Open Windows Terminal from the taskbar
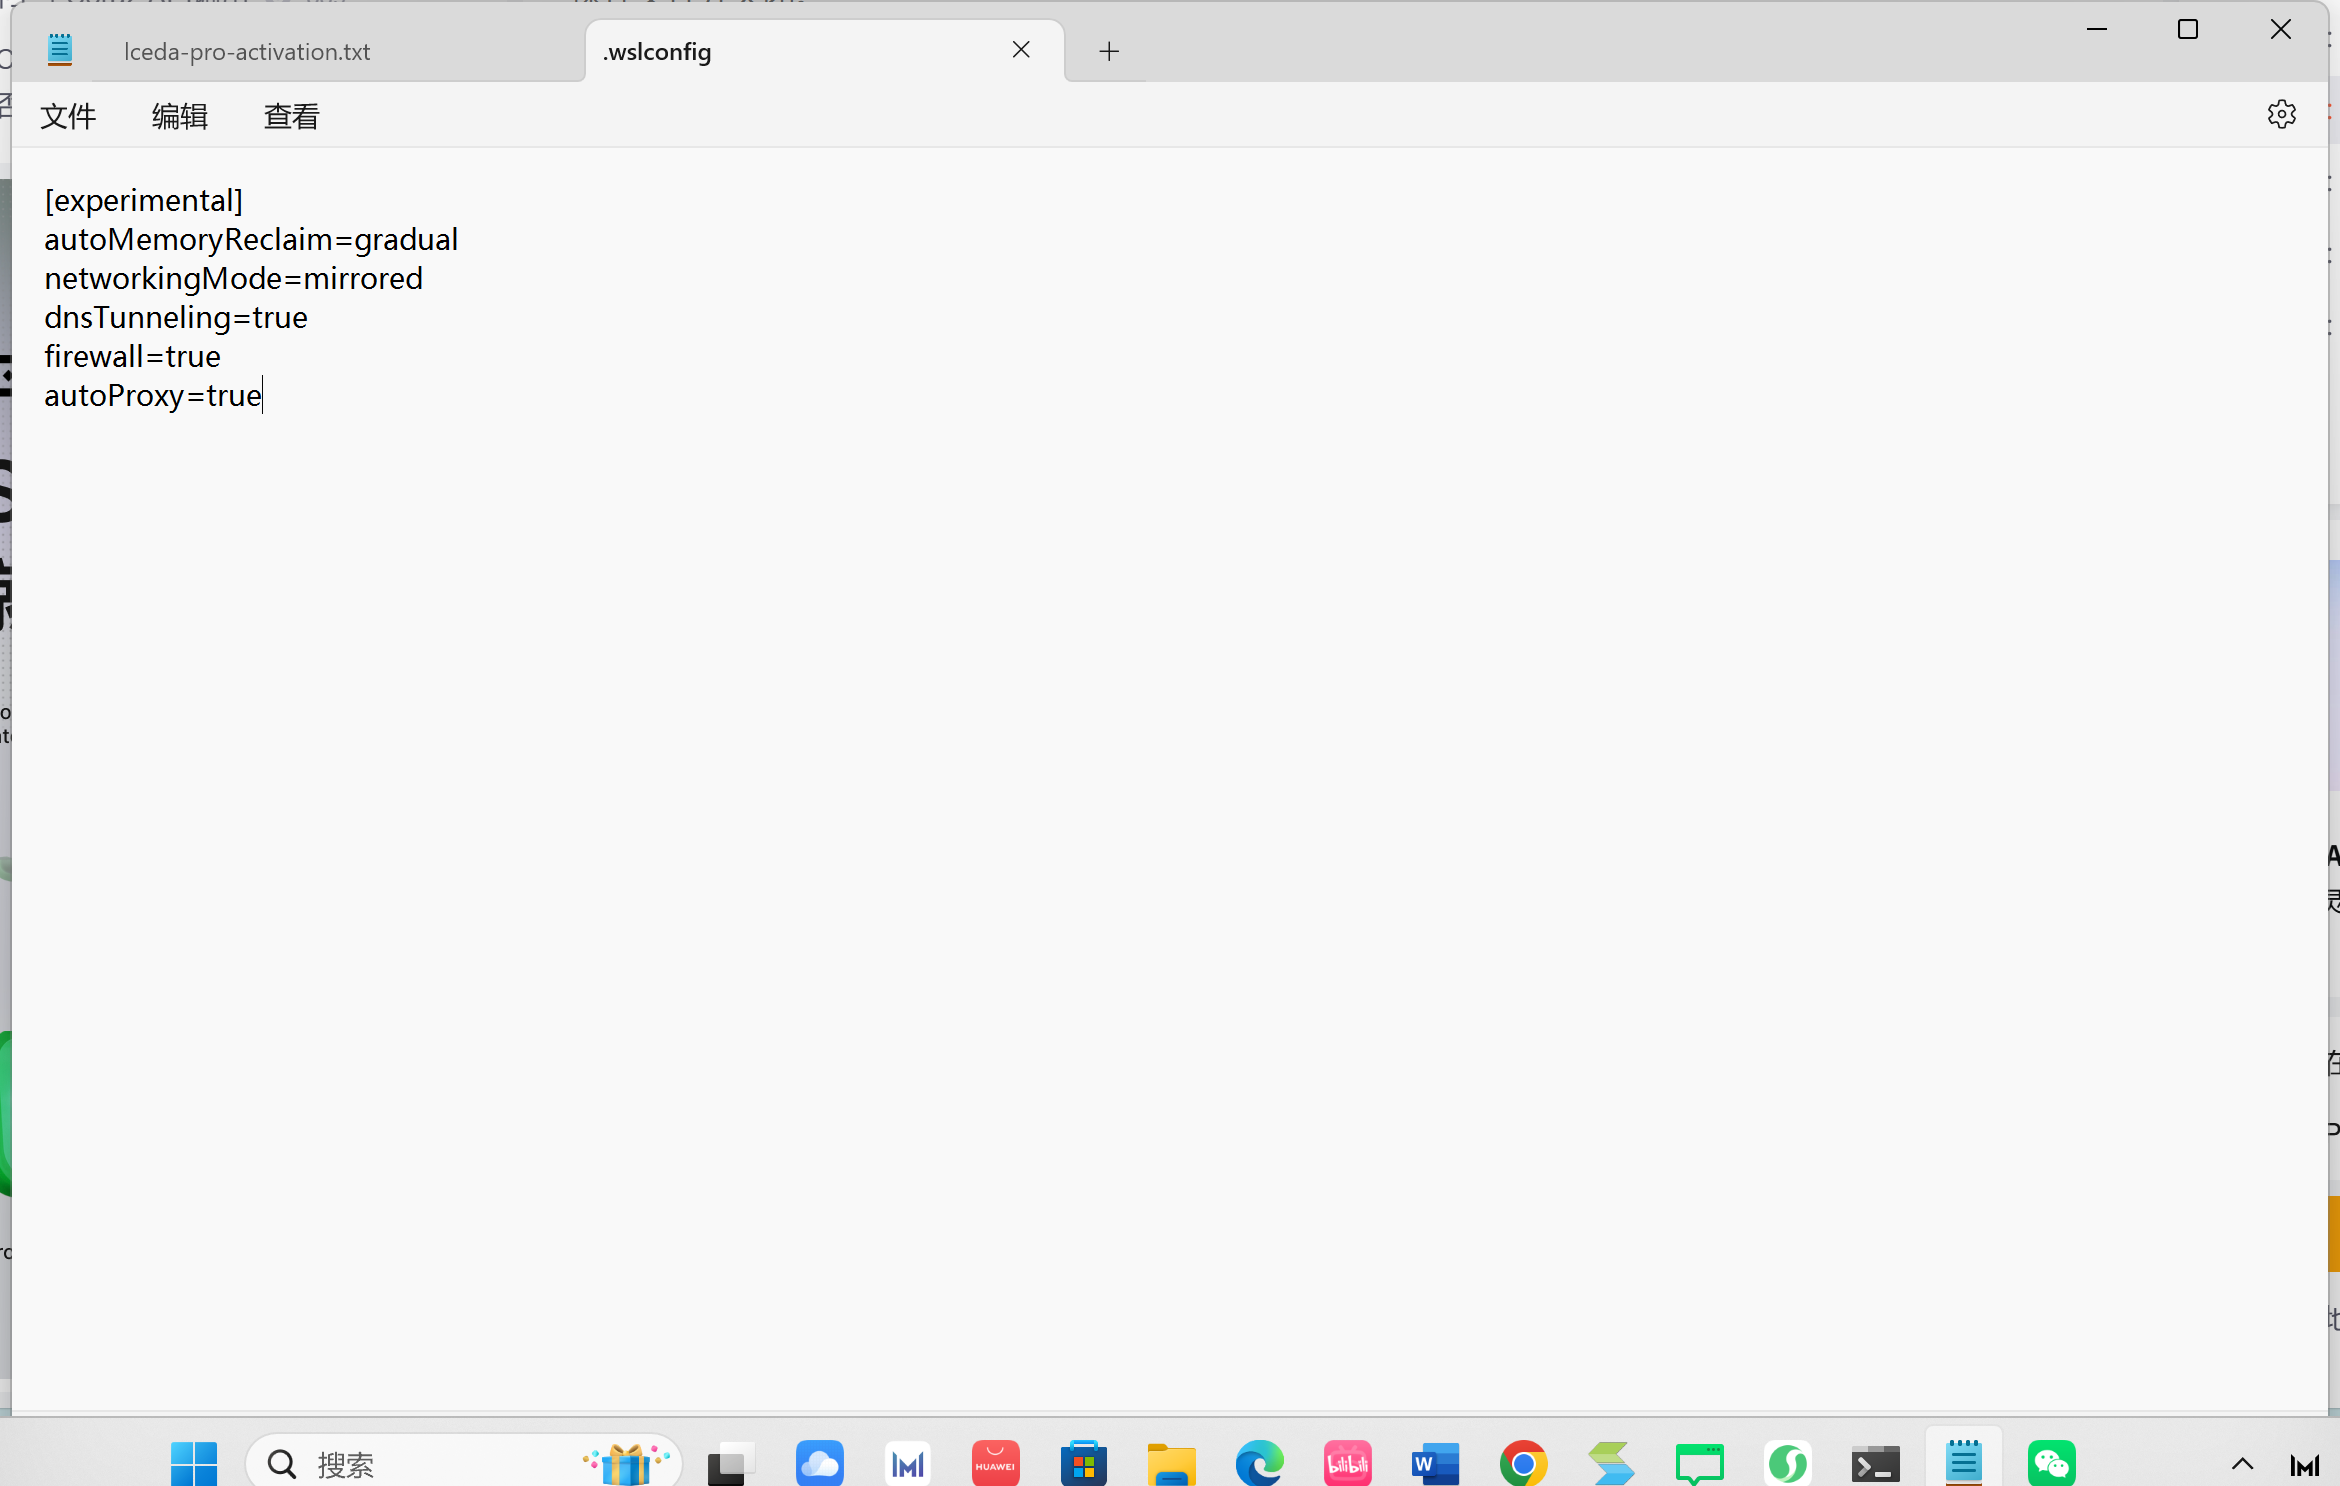Screen dimensions: 2340x1486 1876,1463
